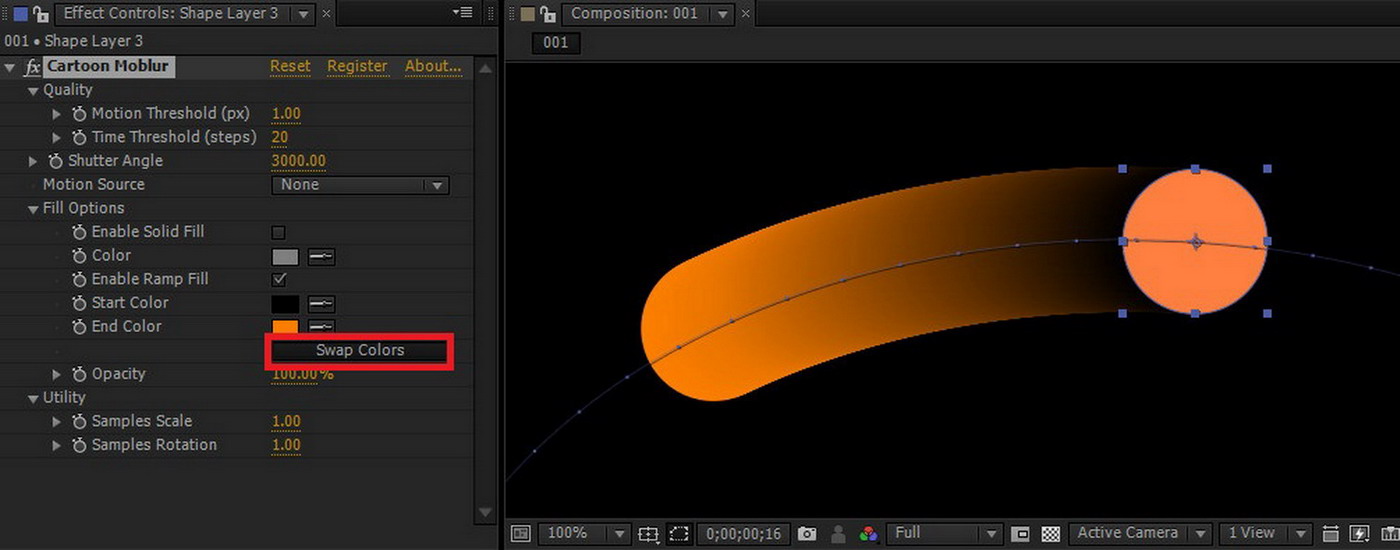Screen dimensions: 1400x550
Task: Click the Color property stopwatch icon
Action: (80, 256)
